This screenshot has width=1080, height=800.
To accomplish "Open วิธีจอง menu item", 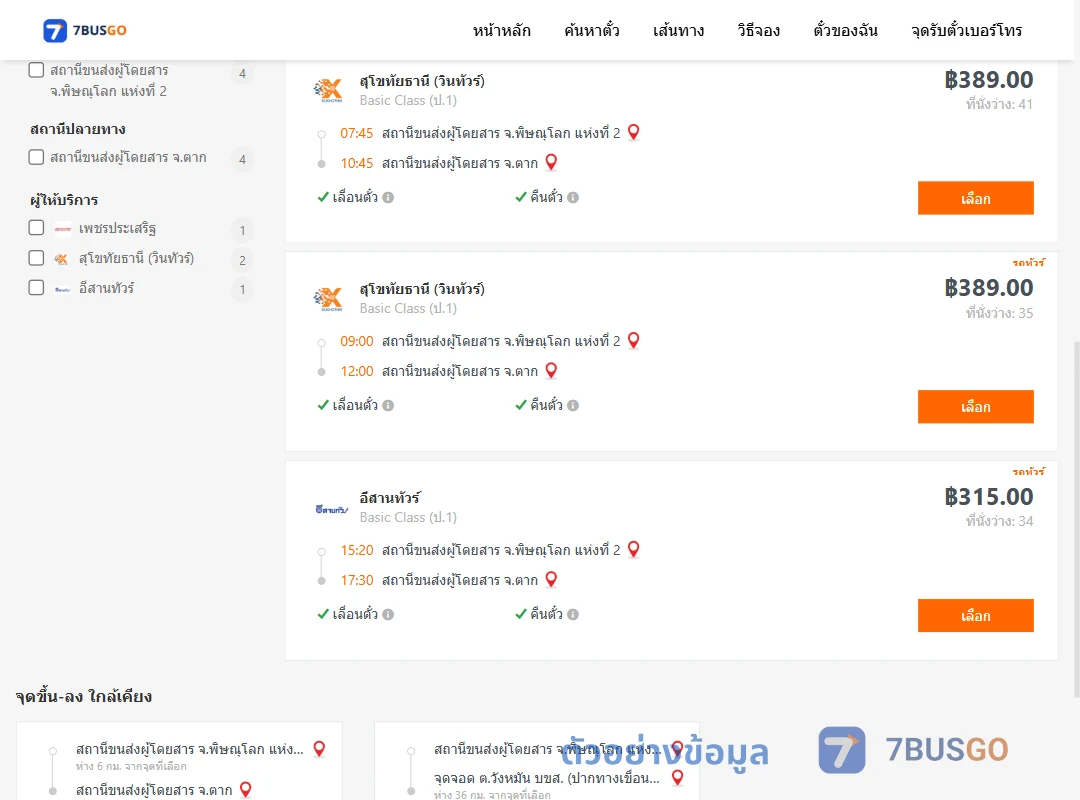I will pyautogui.click(x=758, y=30).
